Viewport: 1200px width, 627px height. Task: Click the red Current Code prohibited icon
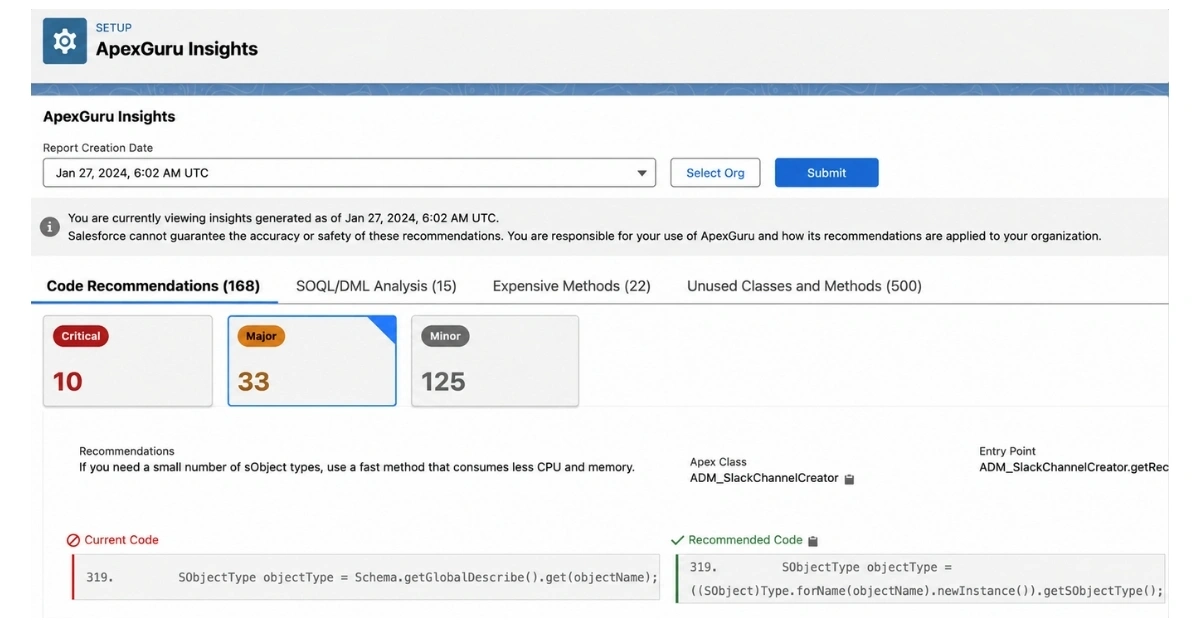(73, 540)
